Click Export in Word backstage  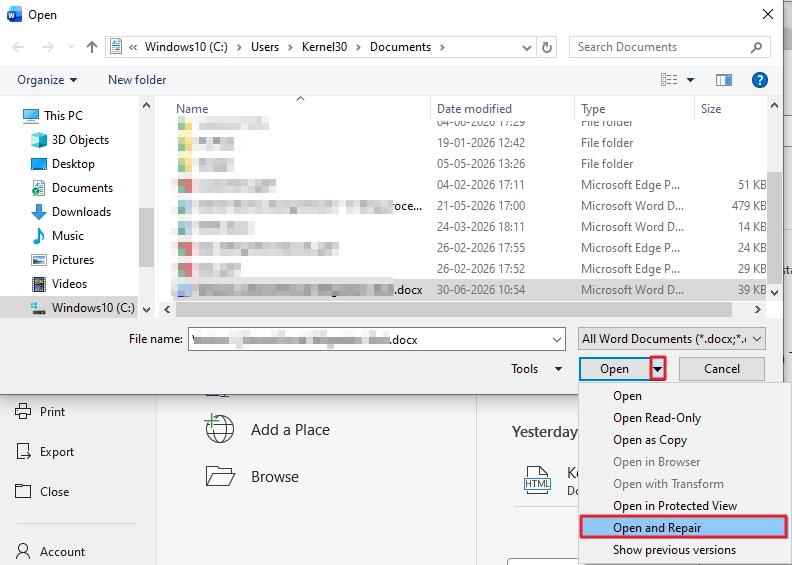pos(45,451)
